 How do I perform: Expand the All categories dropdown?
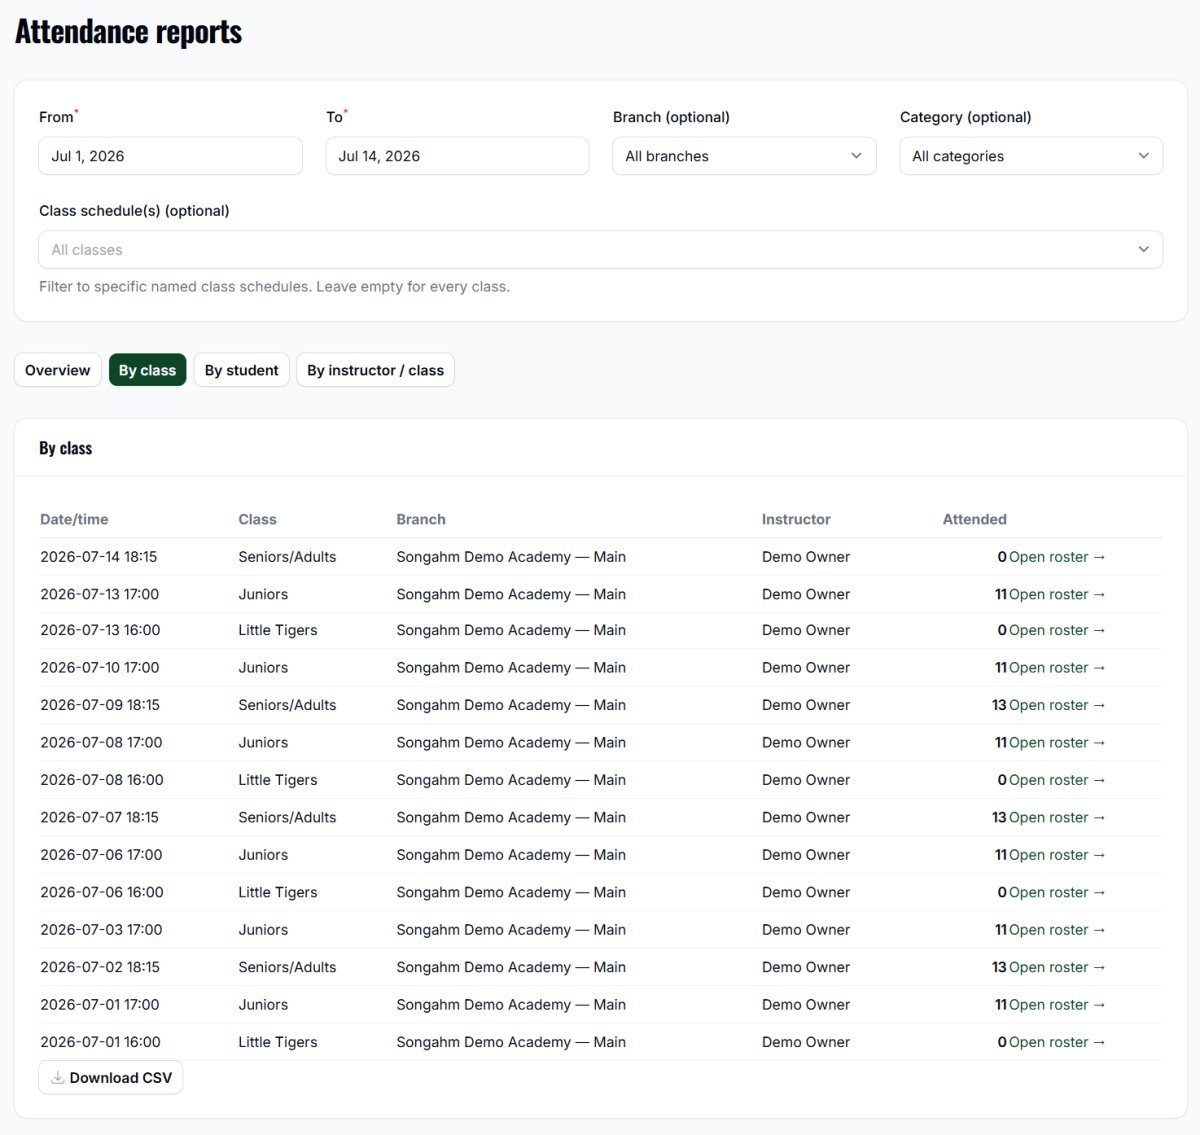tap(1031, 156)
